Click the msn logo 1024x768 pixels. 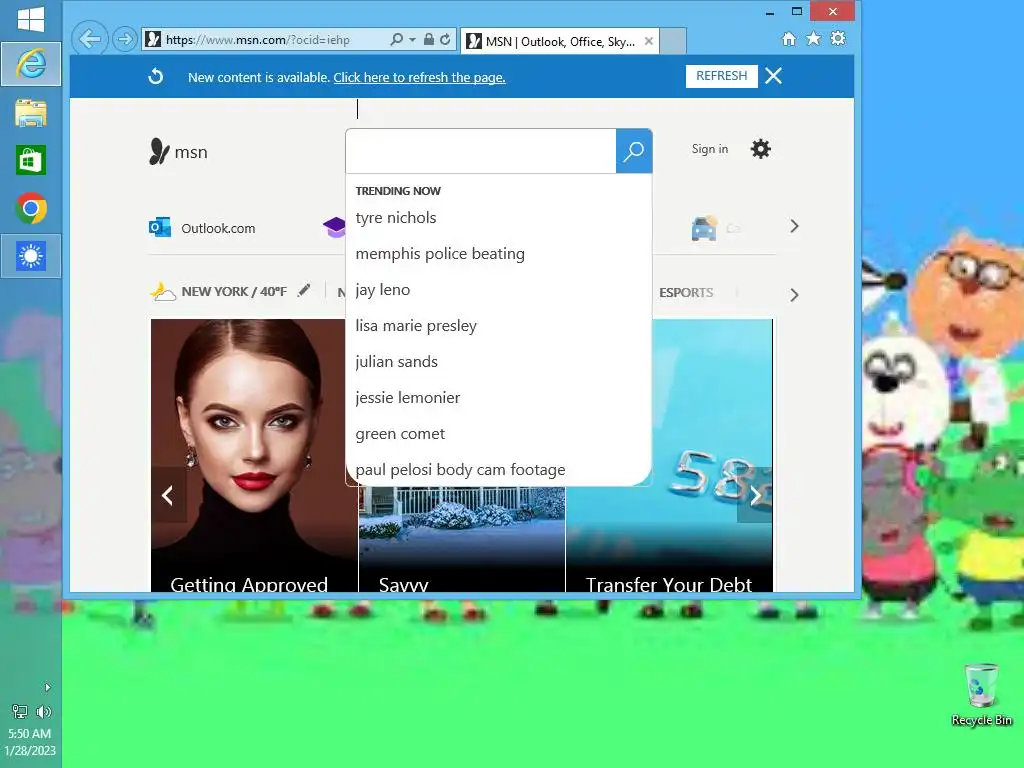coord(178,152)
